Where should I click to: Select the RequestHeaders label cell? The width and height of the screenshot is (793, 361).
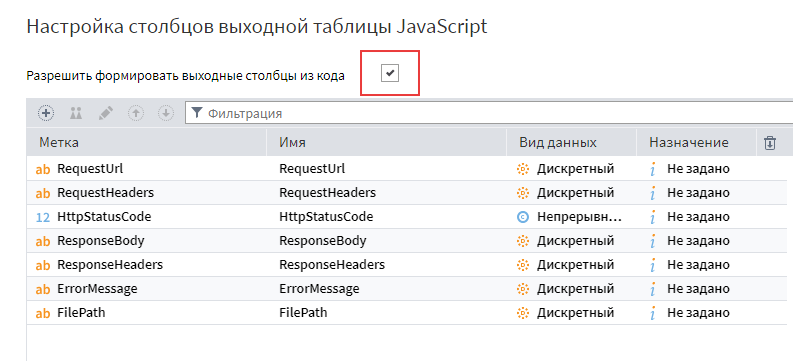pos(147,193)
